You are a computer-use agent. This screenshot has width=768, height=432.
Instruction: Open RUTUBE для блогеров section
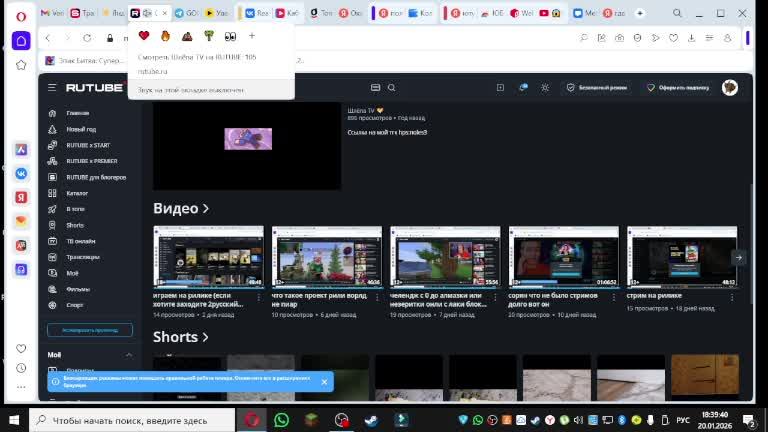(96, 177)
